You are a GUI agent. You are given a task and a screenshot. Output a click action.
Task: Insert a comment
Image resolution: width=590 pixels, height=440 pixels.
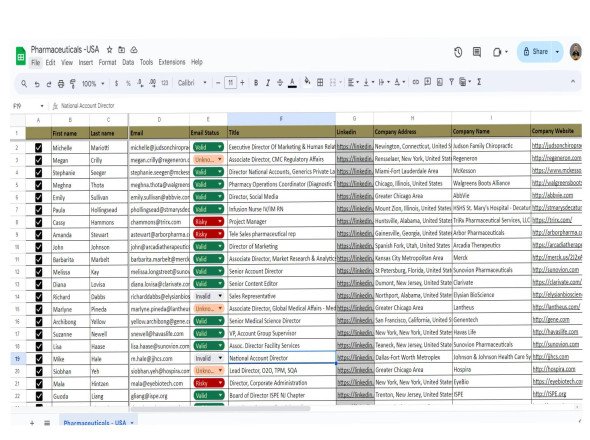point(427,82)
